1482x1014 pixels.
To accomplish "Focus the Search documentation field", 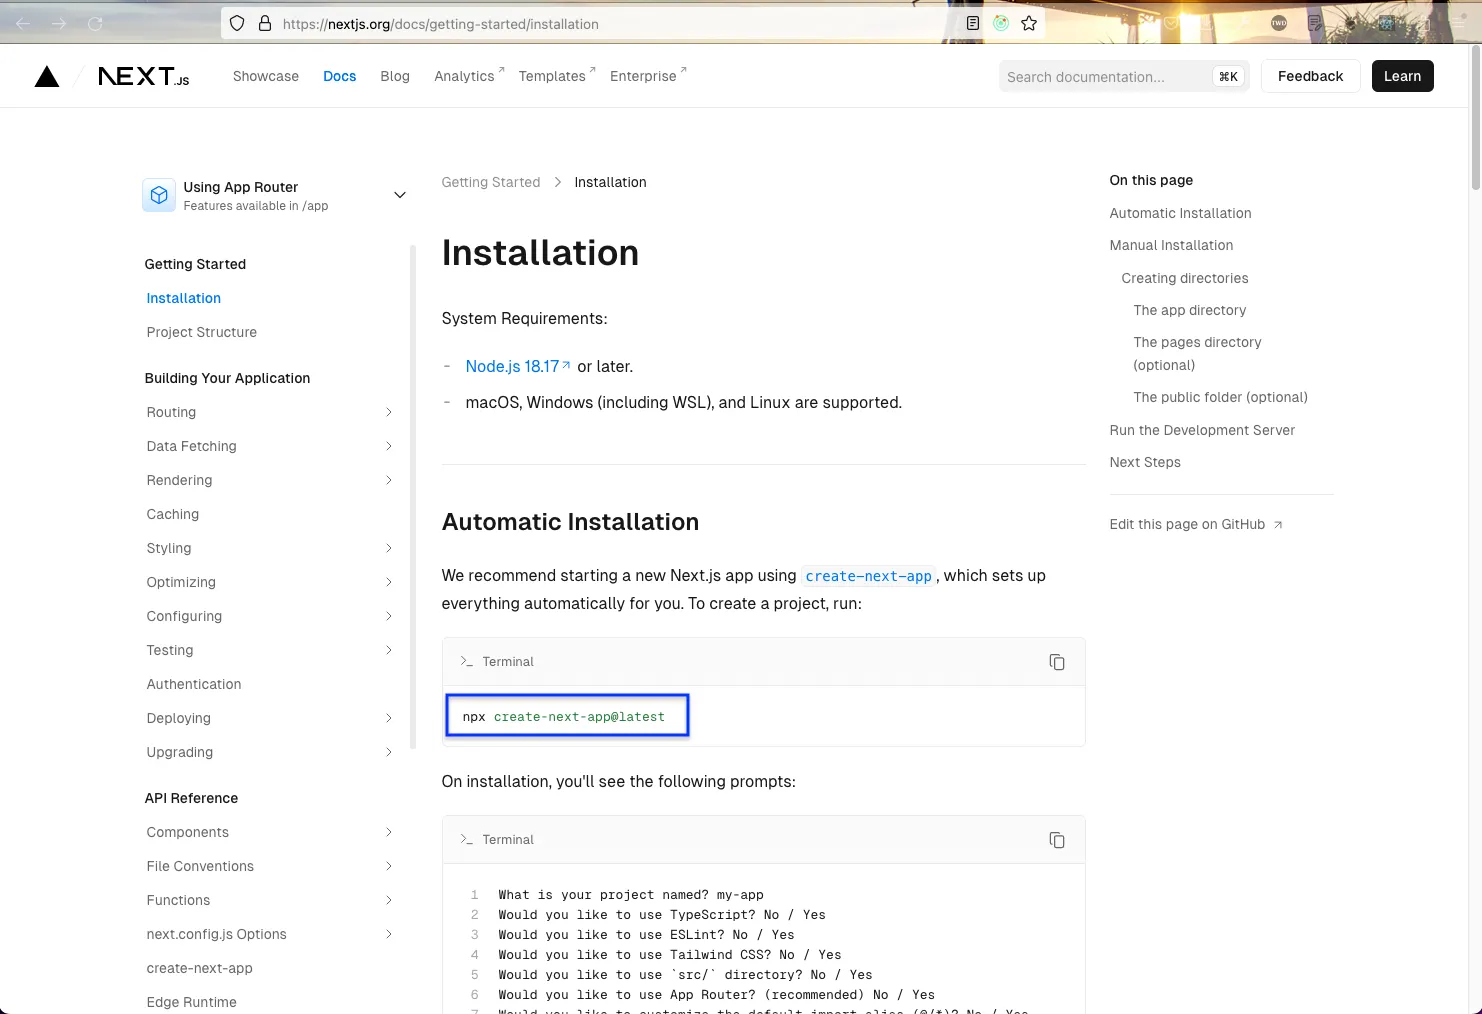I will click(x=1124, y=76).
